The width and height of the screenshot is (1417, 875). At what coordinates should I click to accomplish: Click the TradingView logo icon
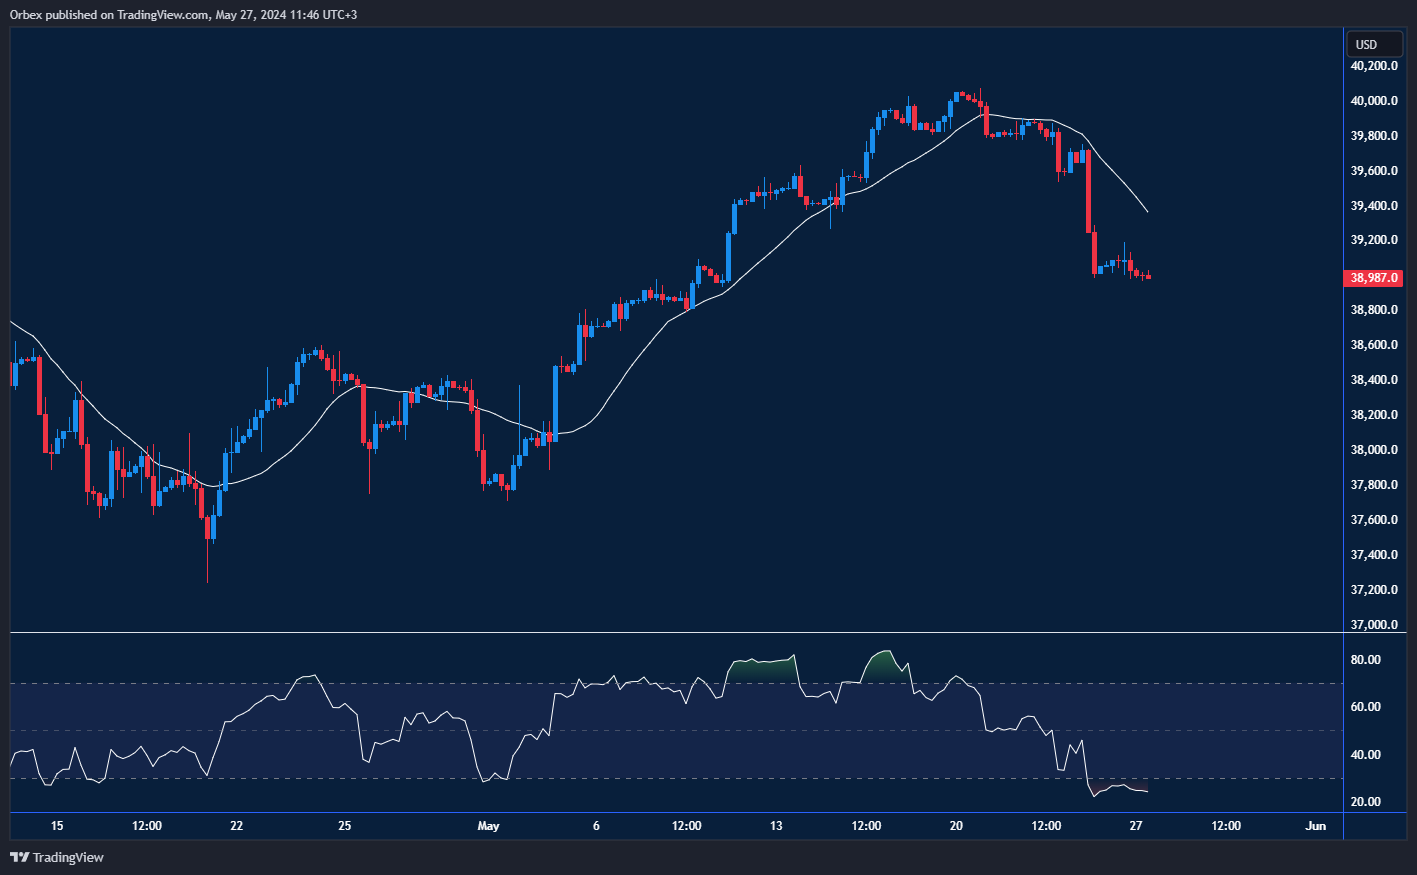tap(17, 858)
